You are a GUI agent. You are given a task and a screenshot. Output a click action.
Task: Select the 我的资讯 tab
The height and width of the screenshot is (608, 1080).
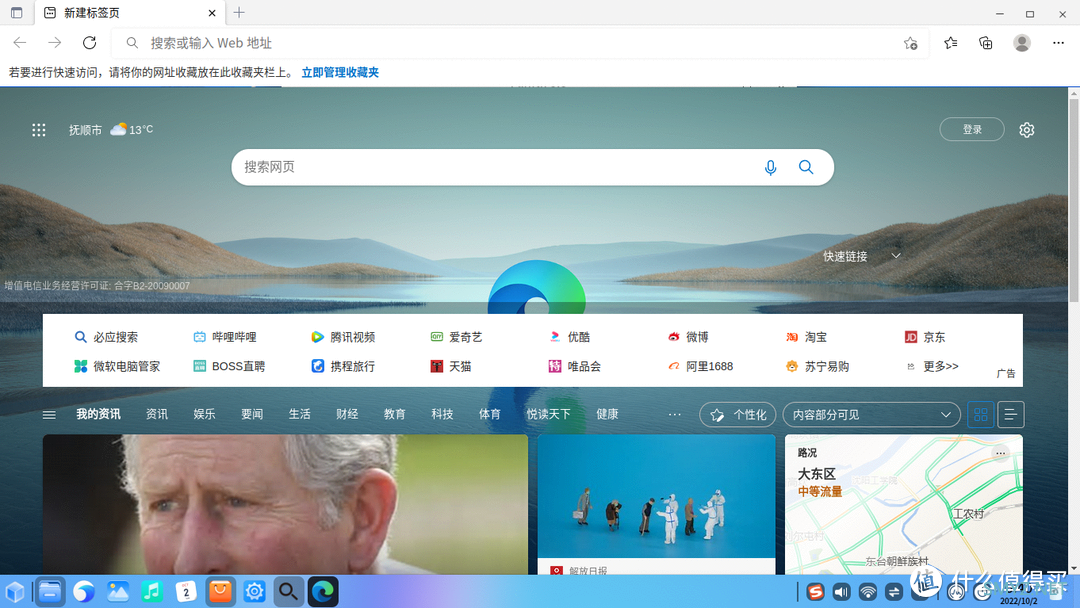coord(98,414)
